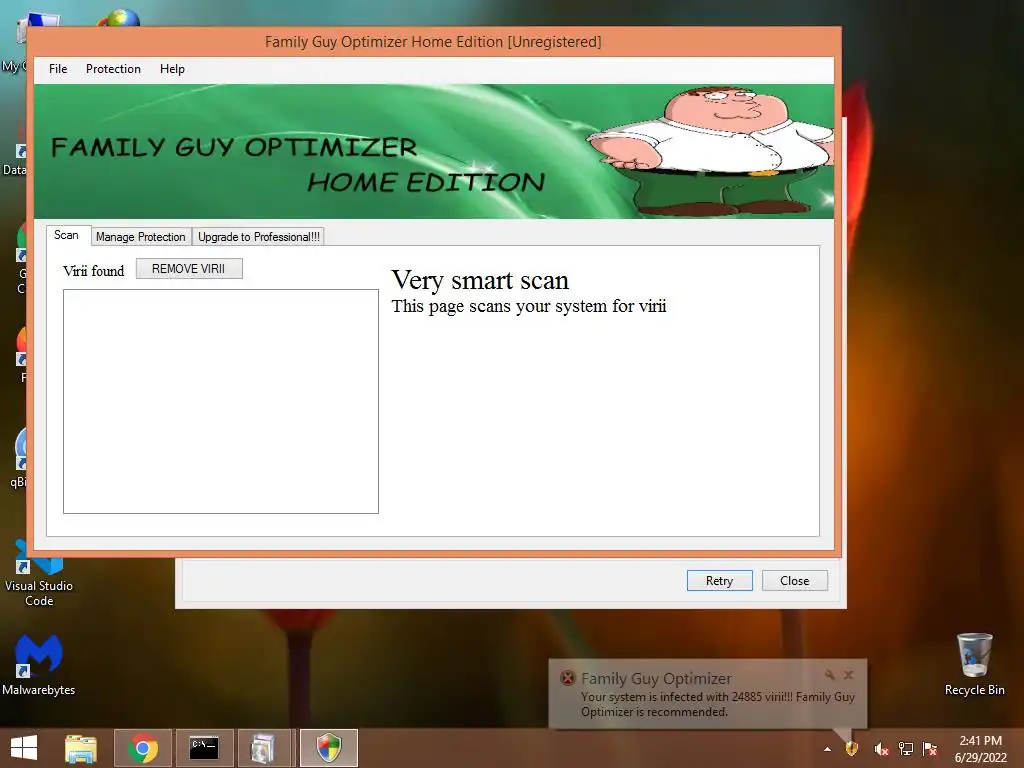Open the File menu
The image size is (1024, 768).
(x=57, y=69)
